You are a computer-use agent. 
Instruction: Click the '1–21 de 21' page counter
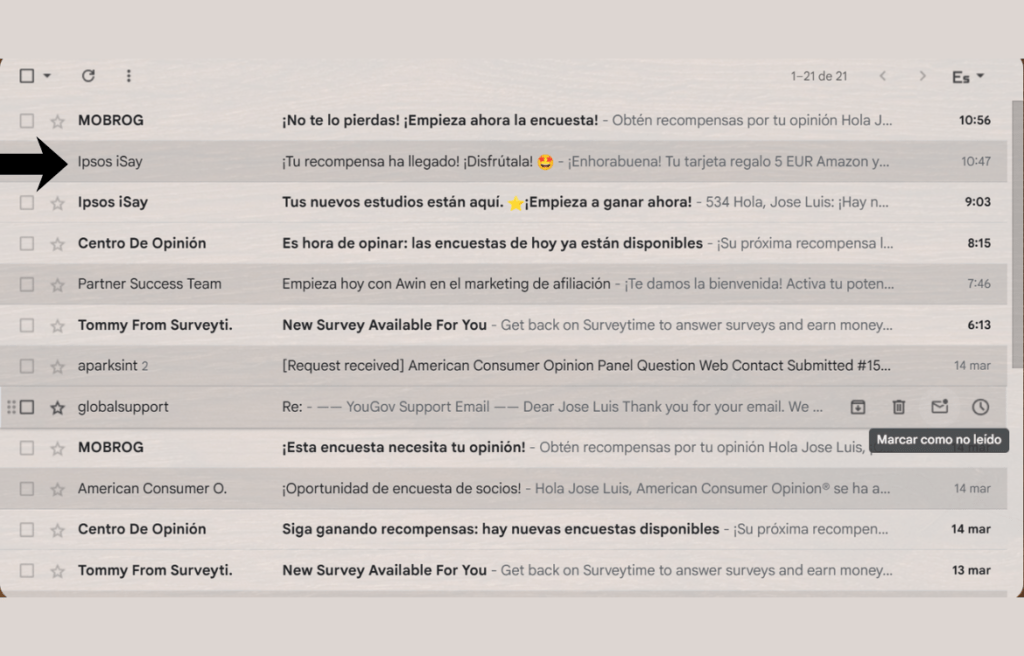click(819, 76)
